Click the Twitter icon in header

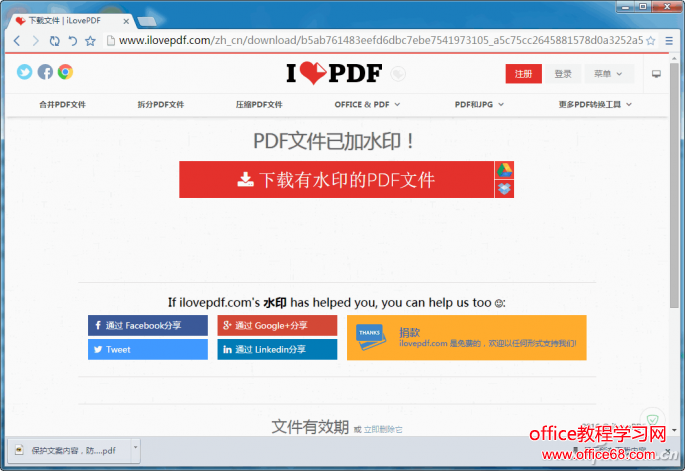(x=24, y=72)
